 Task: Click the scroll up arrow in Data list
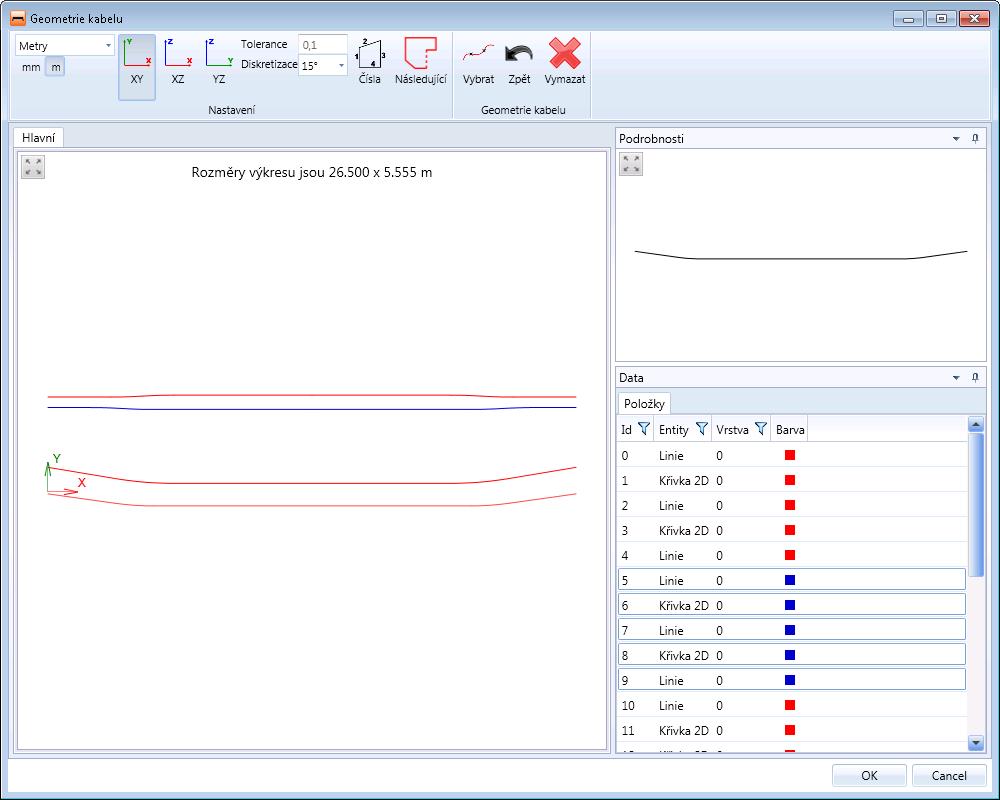tap(976, 424)
